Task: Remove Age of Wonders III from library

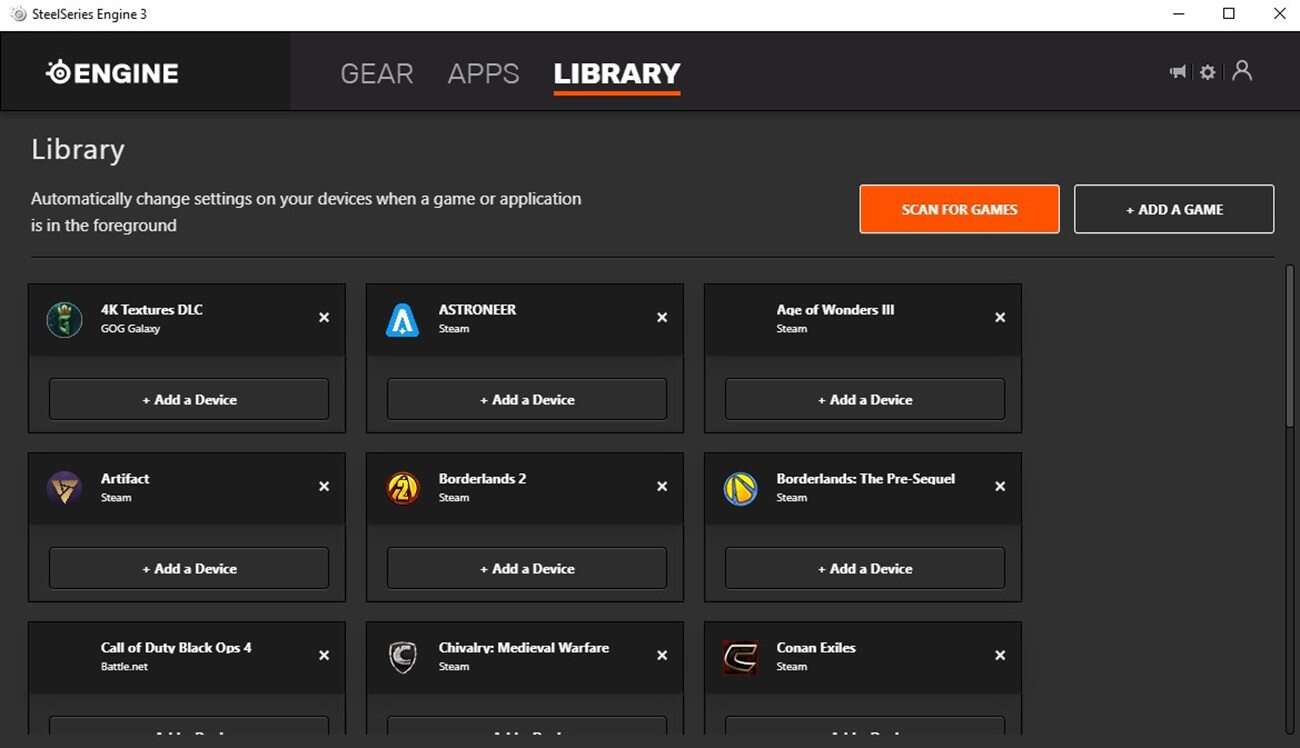Action: coord(1000,317)
